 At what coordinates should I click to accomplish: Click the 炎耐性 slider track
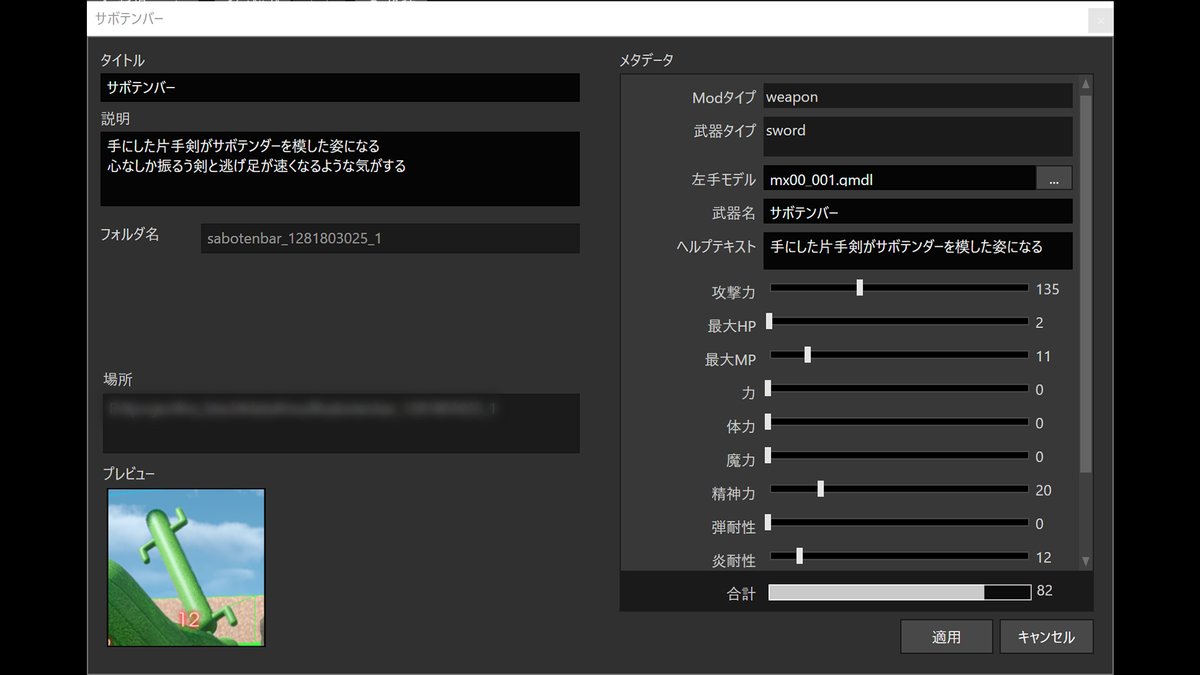point(898,556)
